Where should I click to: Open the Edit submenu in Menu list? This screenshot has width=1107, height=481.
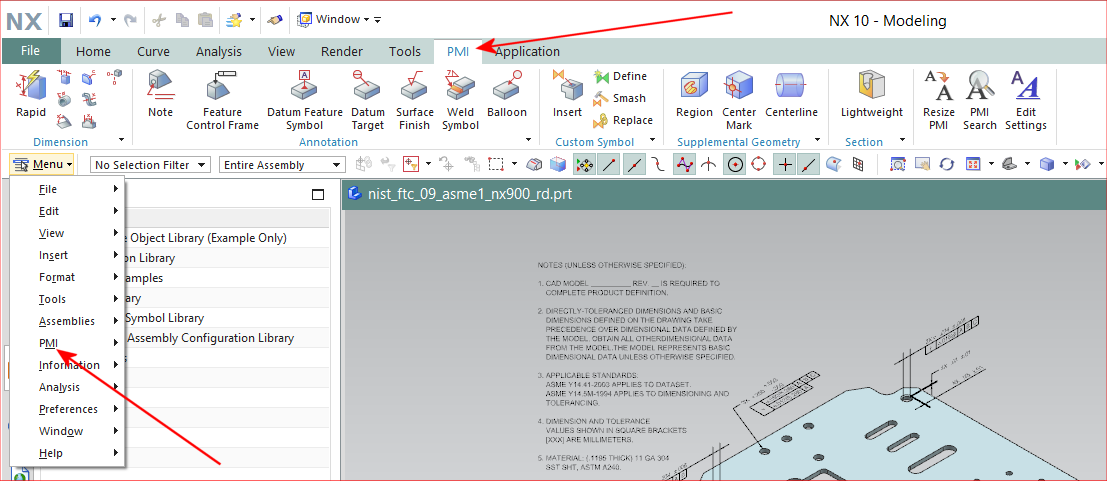click(x=68, y=210)
